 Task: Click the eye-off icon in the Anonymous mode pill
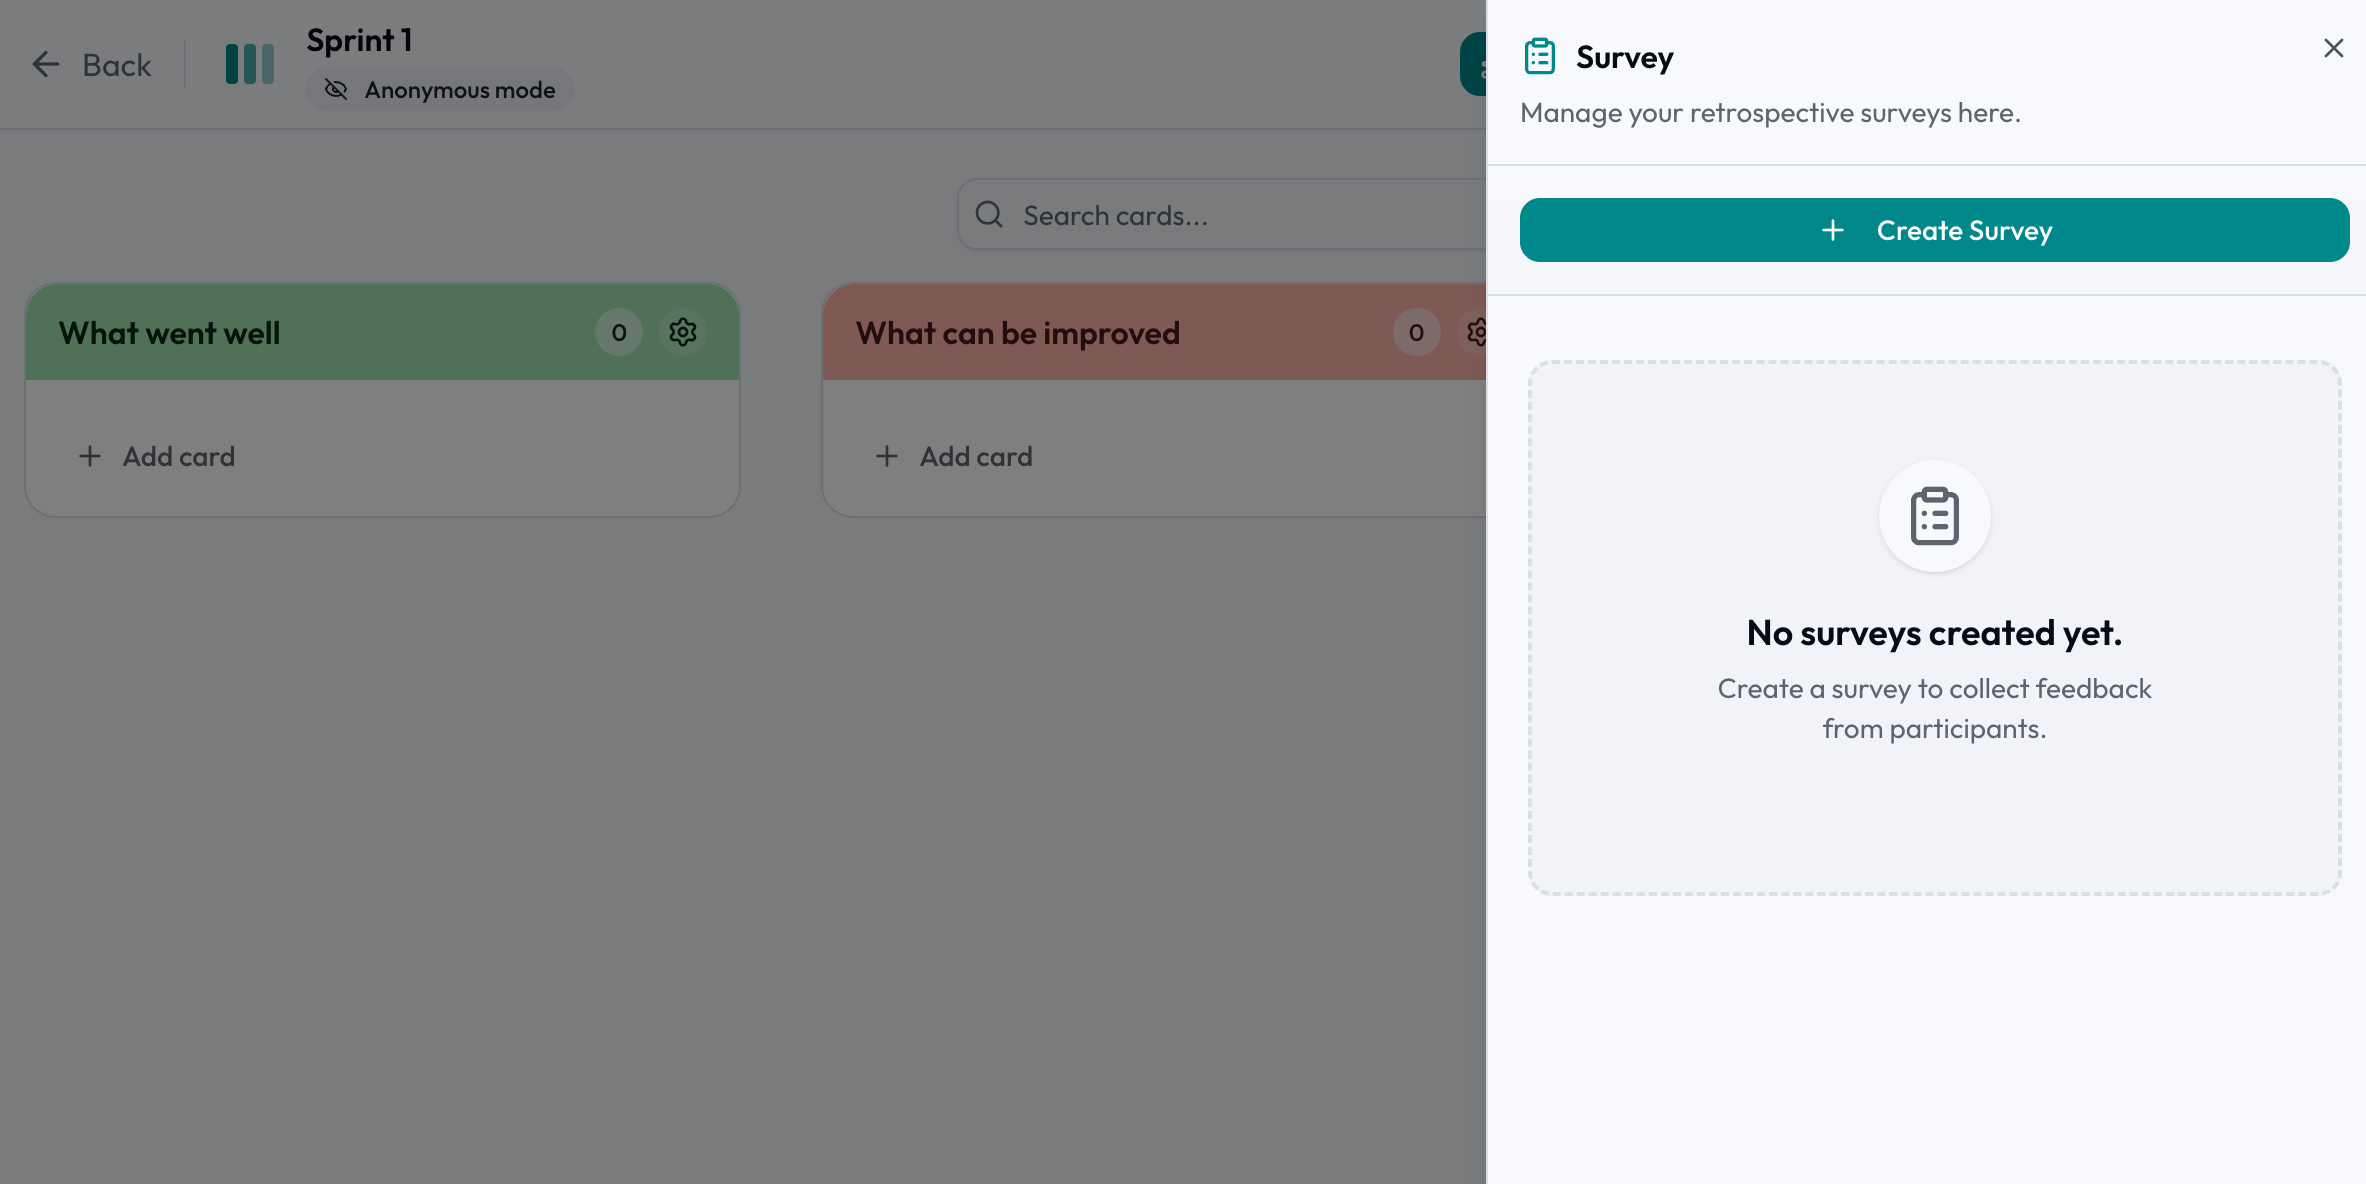pos(335,89)
